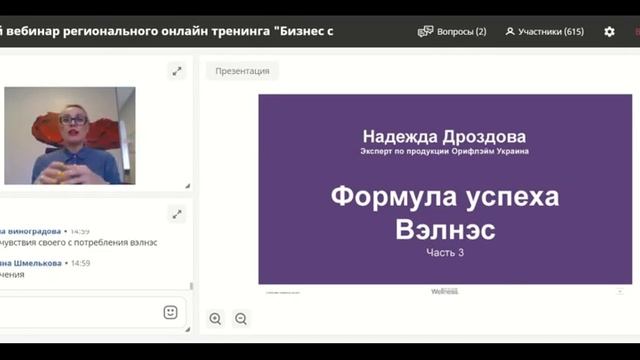
Task: Open the Вопросы (2) questions panel
Action: (452, 31)
